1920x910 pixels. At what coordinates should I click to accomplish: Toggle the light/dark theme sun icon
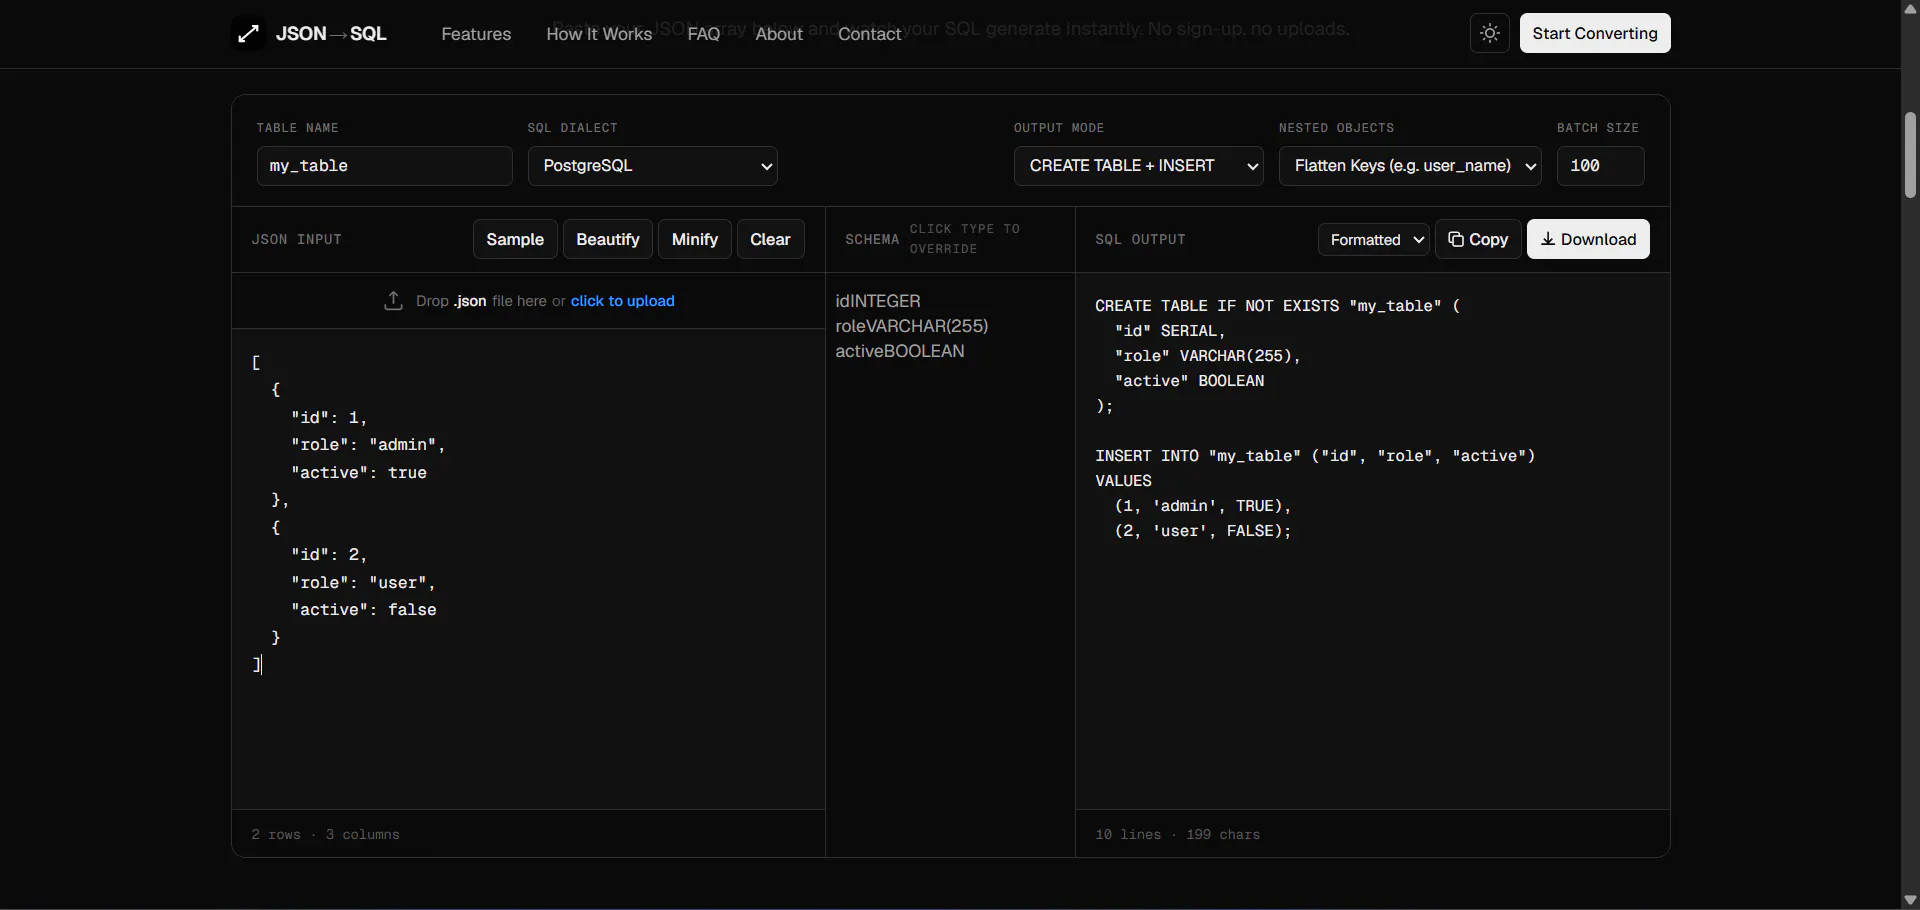point(1490,33)
